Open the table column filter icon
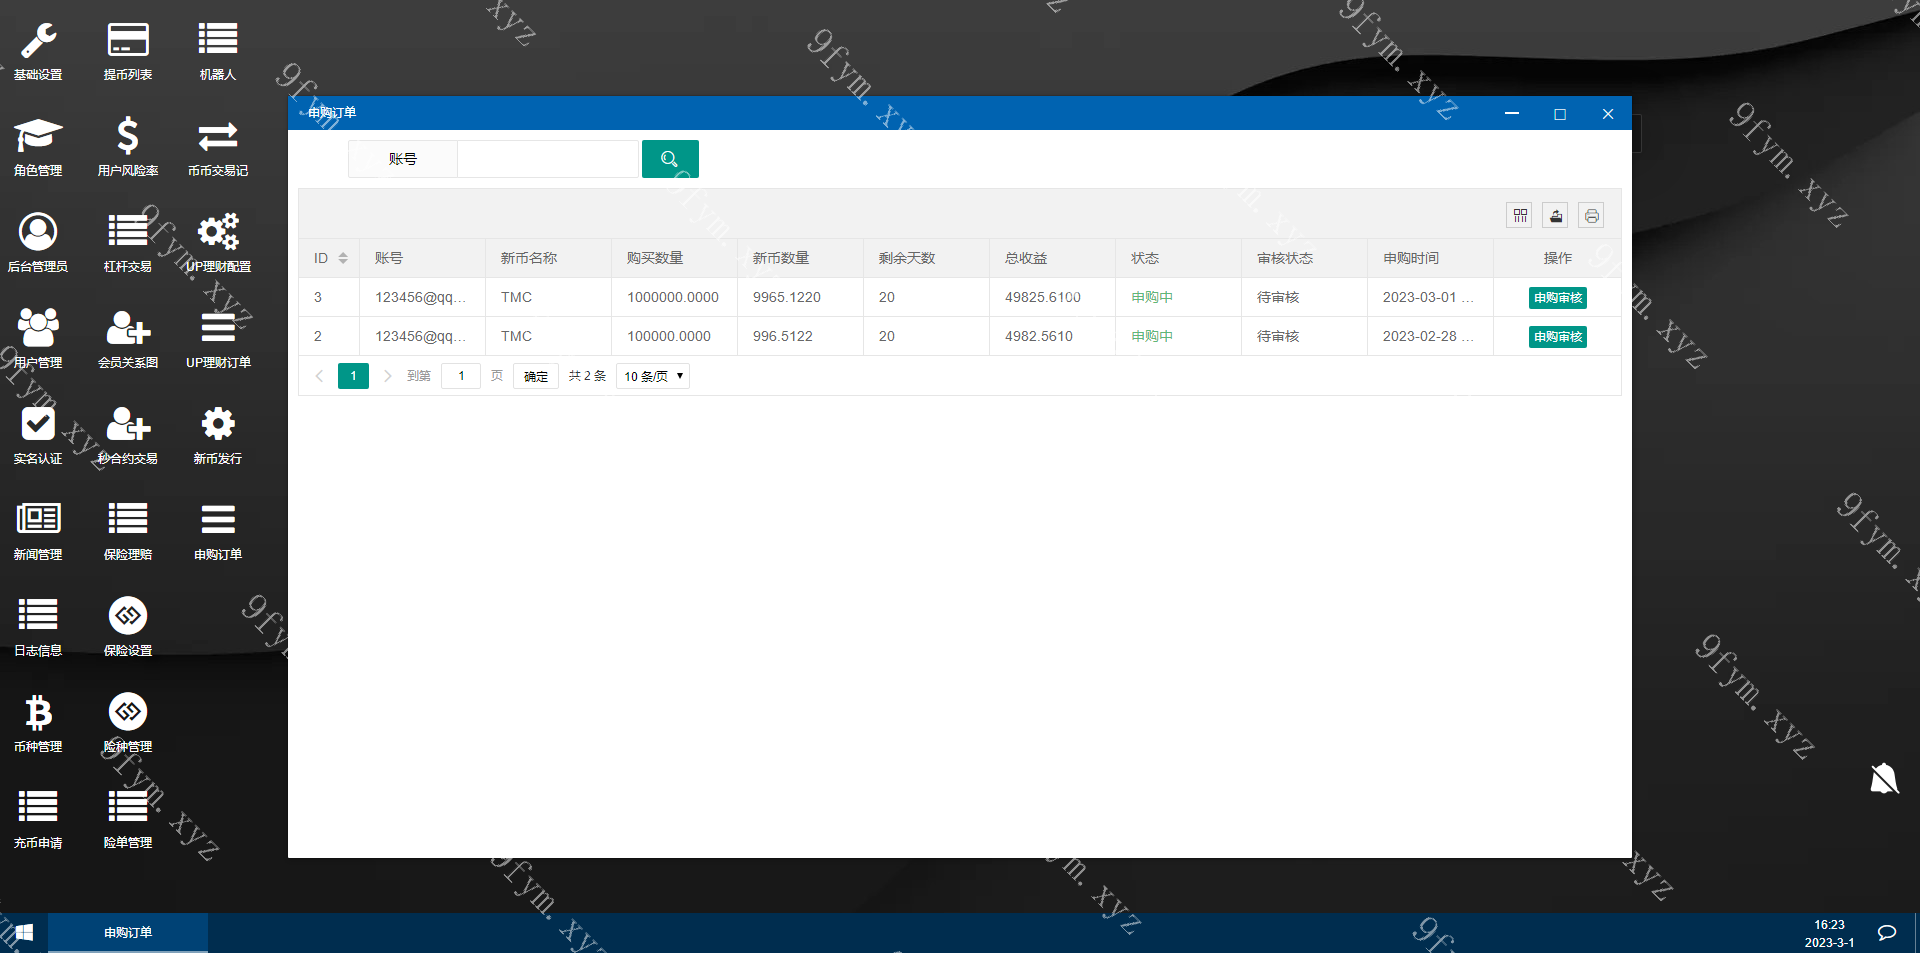This screenshot has width=1920, height=953. click(1520, 215)
